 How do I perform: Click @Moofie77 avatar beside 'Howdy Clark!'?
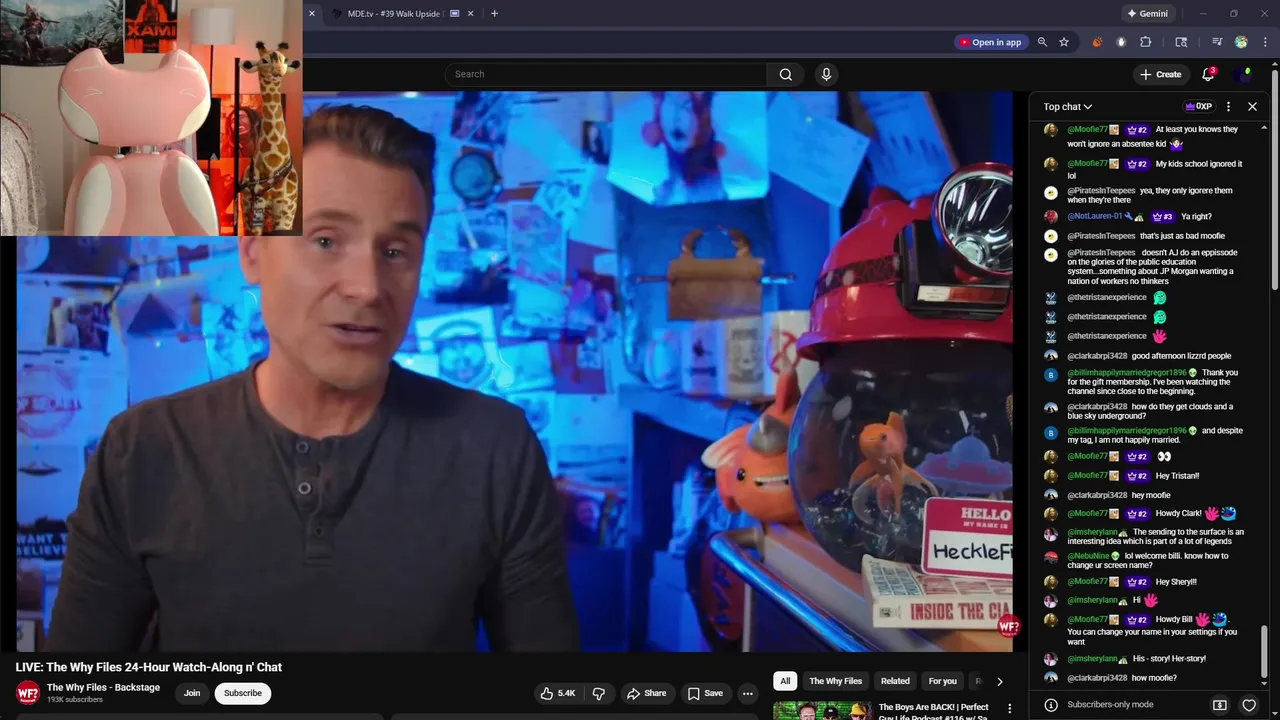coord(1051,514)
